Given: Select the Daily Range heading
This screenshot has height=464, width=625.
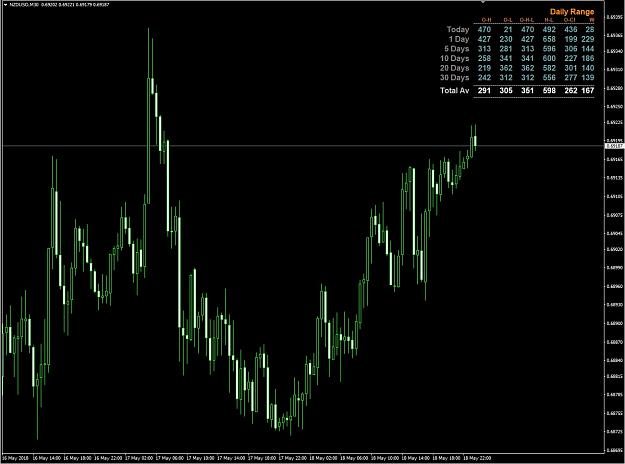Looking at the screenshot, I should click(572, 12).
